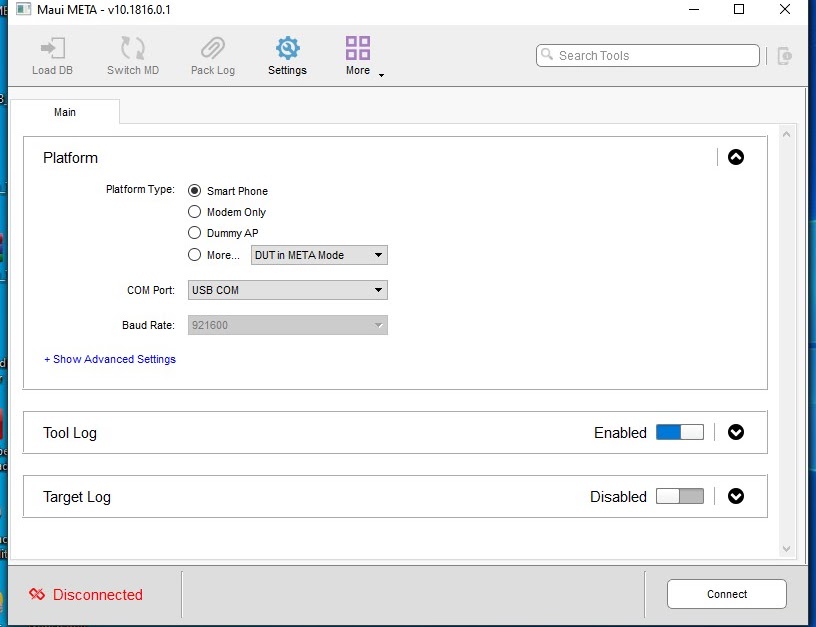
Task: Click the icon right of Search Tools
Action: coord(784,56)
